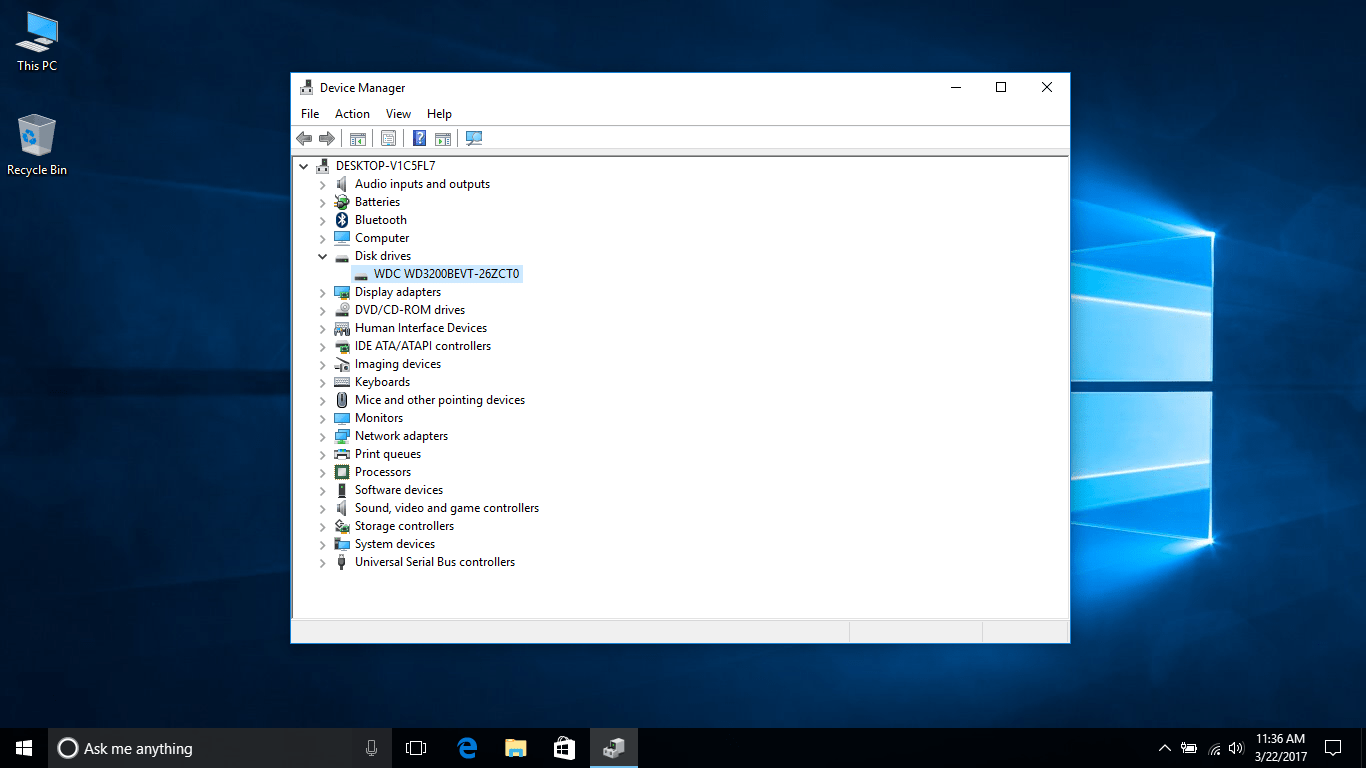Open the File menu

(x=309, y=113)
